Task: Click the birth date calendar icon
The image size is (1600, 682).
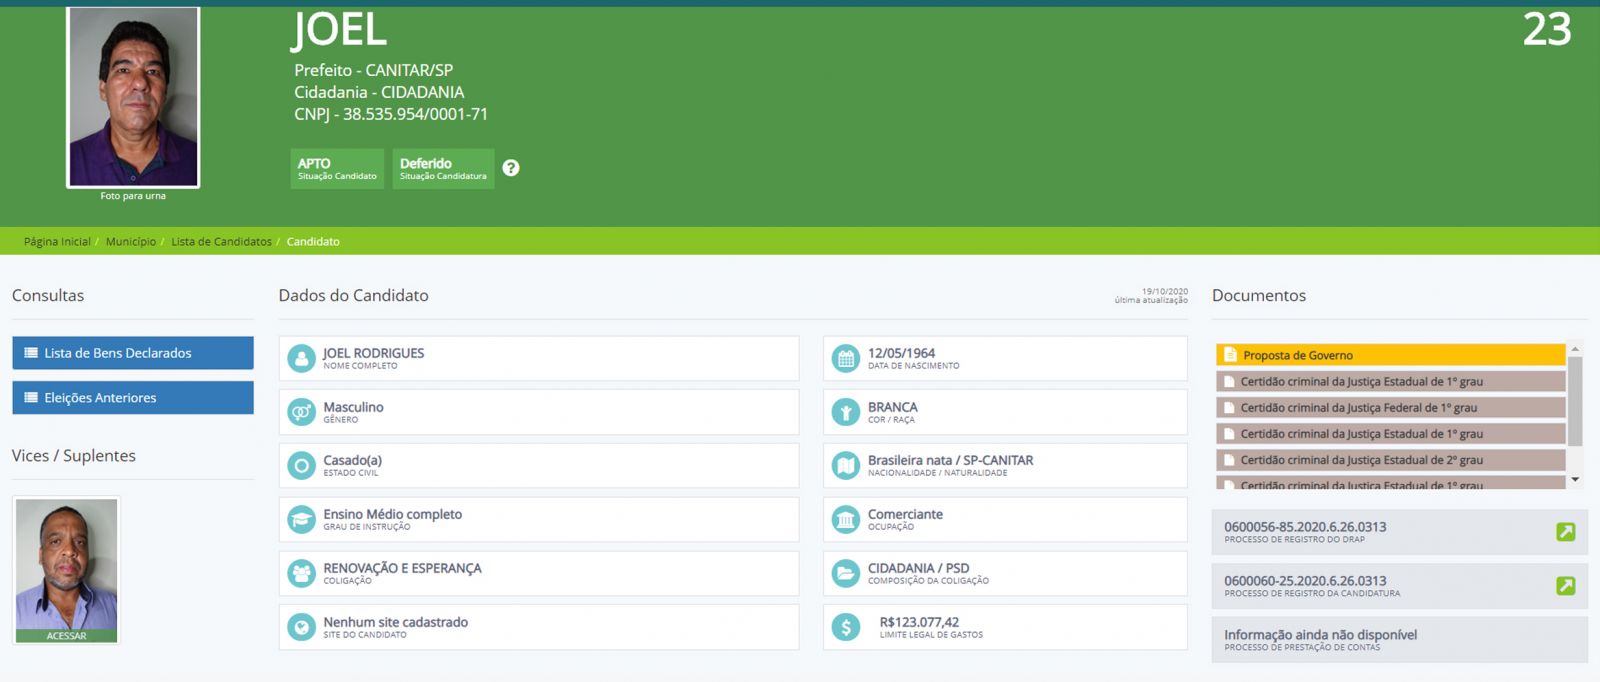Action: (x=846, y=358)
